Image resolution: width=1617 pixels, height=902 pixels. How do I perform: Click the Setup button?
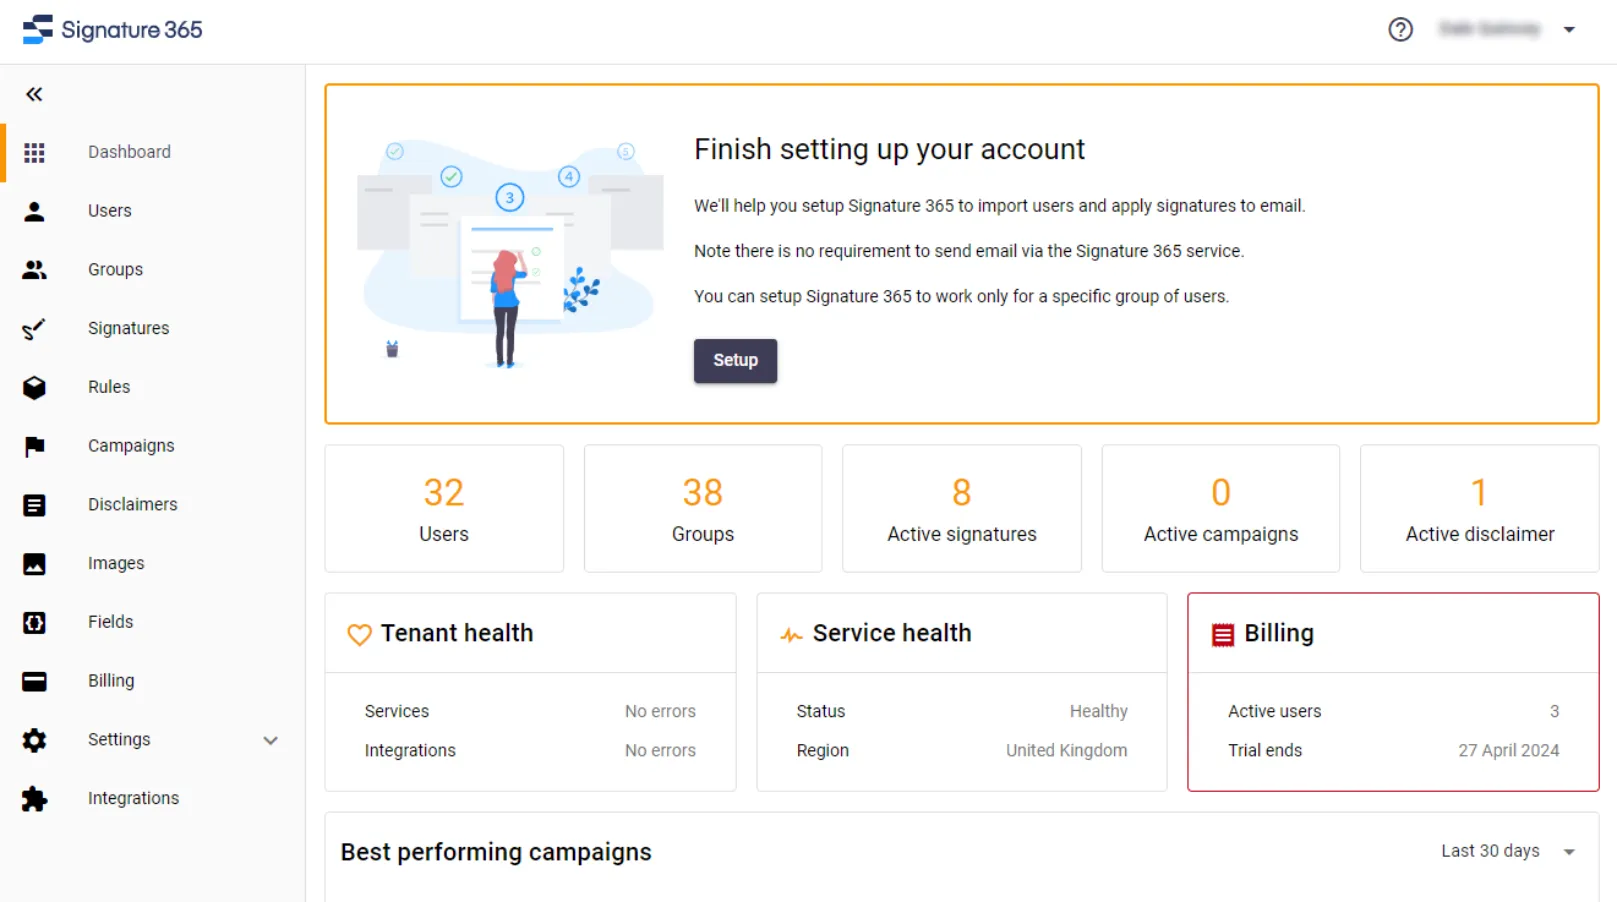point(735,361)
